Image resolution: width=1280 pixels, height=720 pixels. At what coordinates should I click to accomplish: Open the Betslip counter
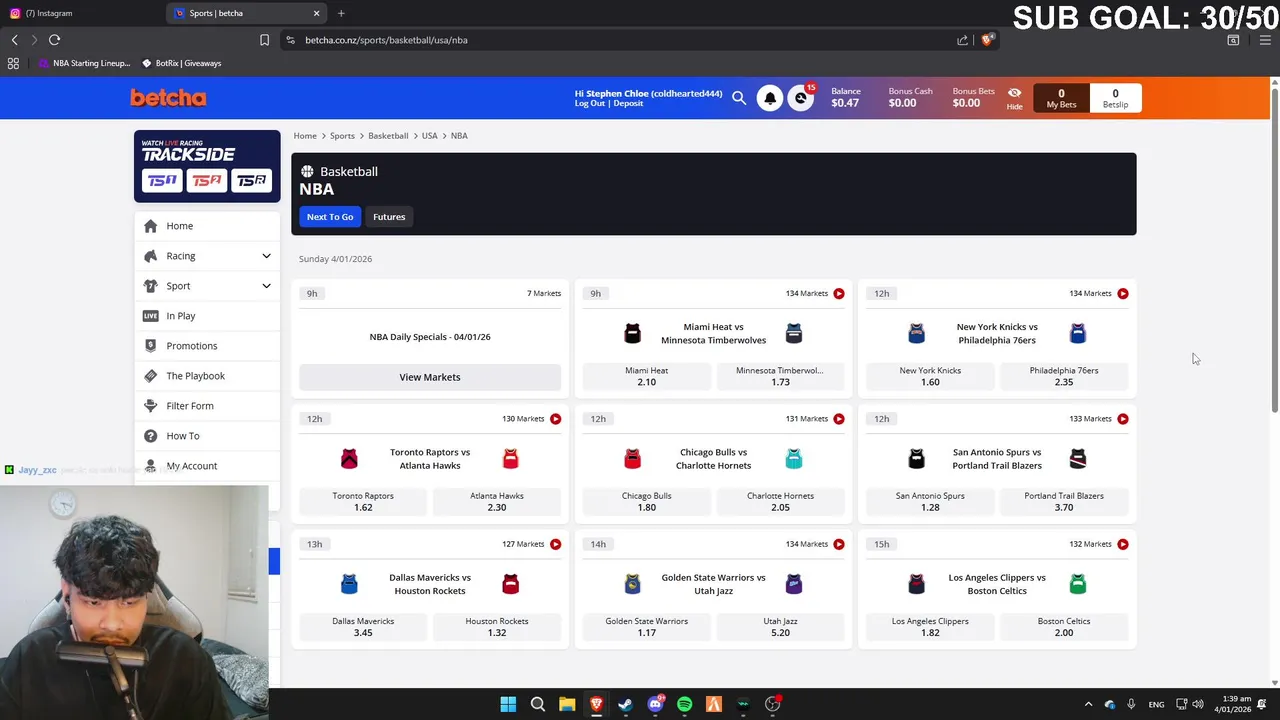[x=1115, y=98]
